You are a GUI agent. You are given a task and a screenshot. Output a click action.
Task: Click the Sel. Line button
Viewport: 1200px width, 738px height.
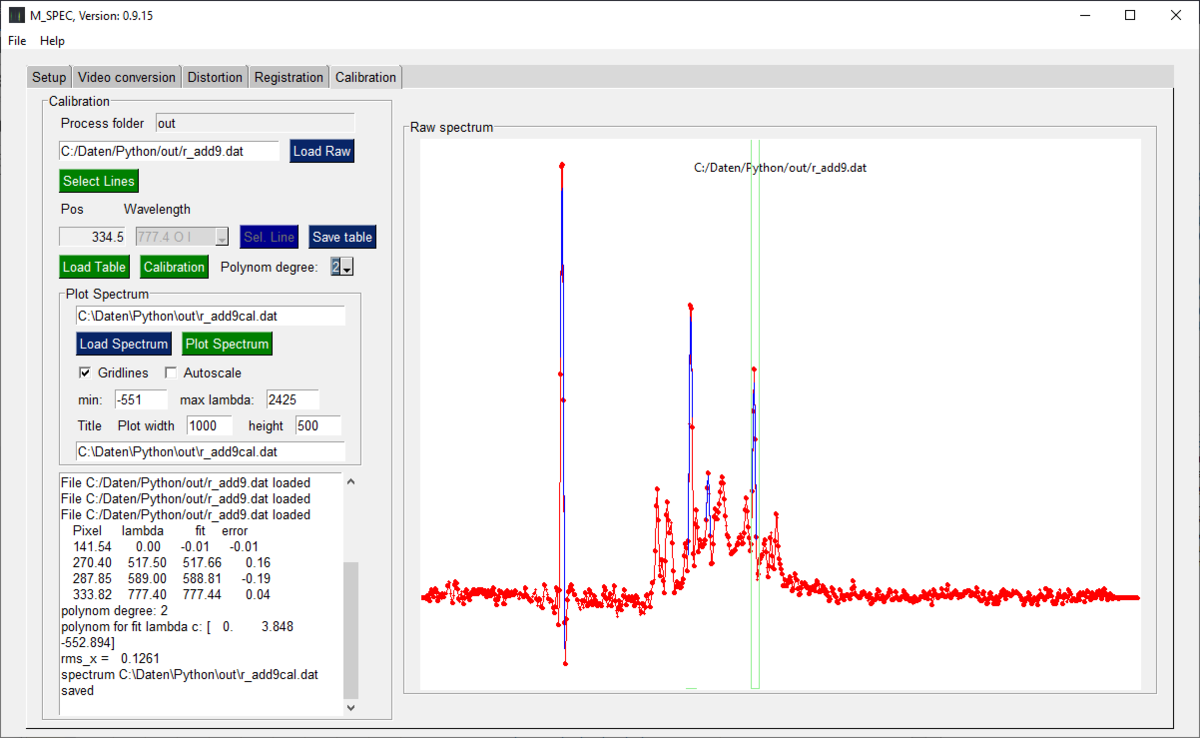pos(268,237)
